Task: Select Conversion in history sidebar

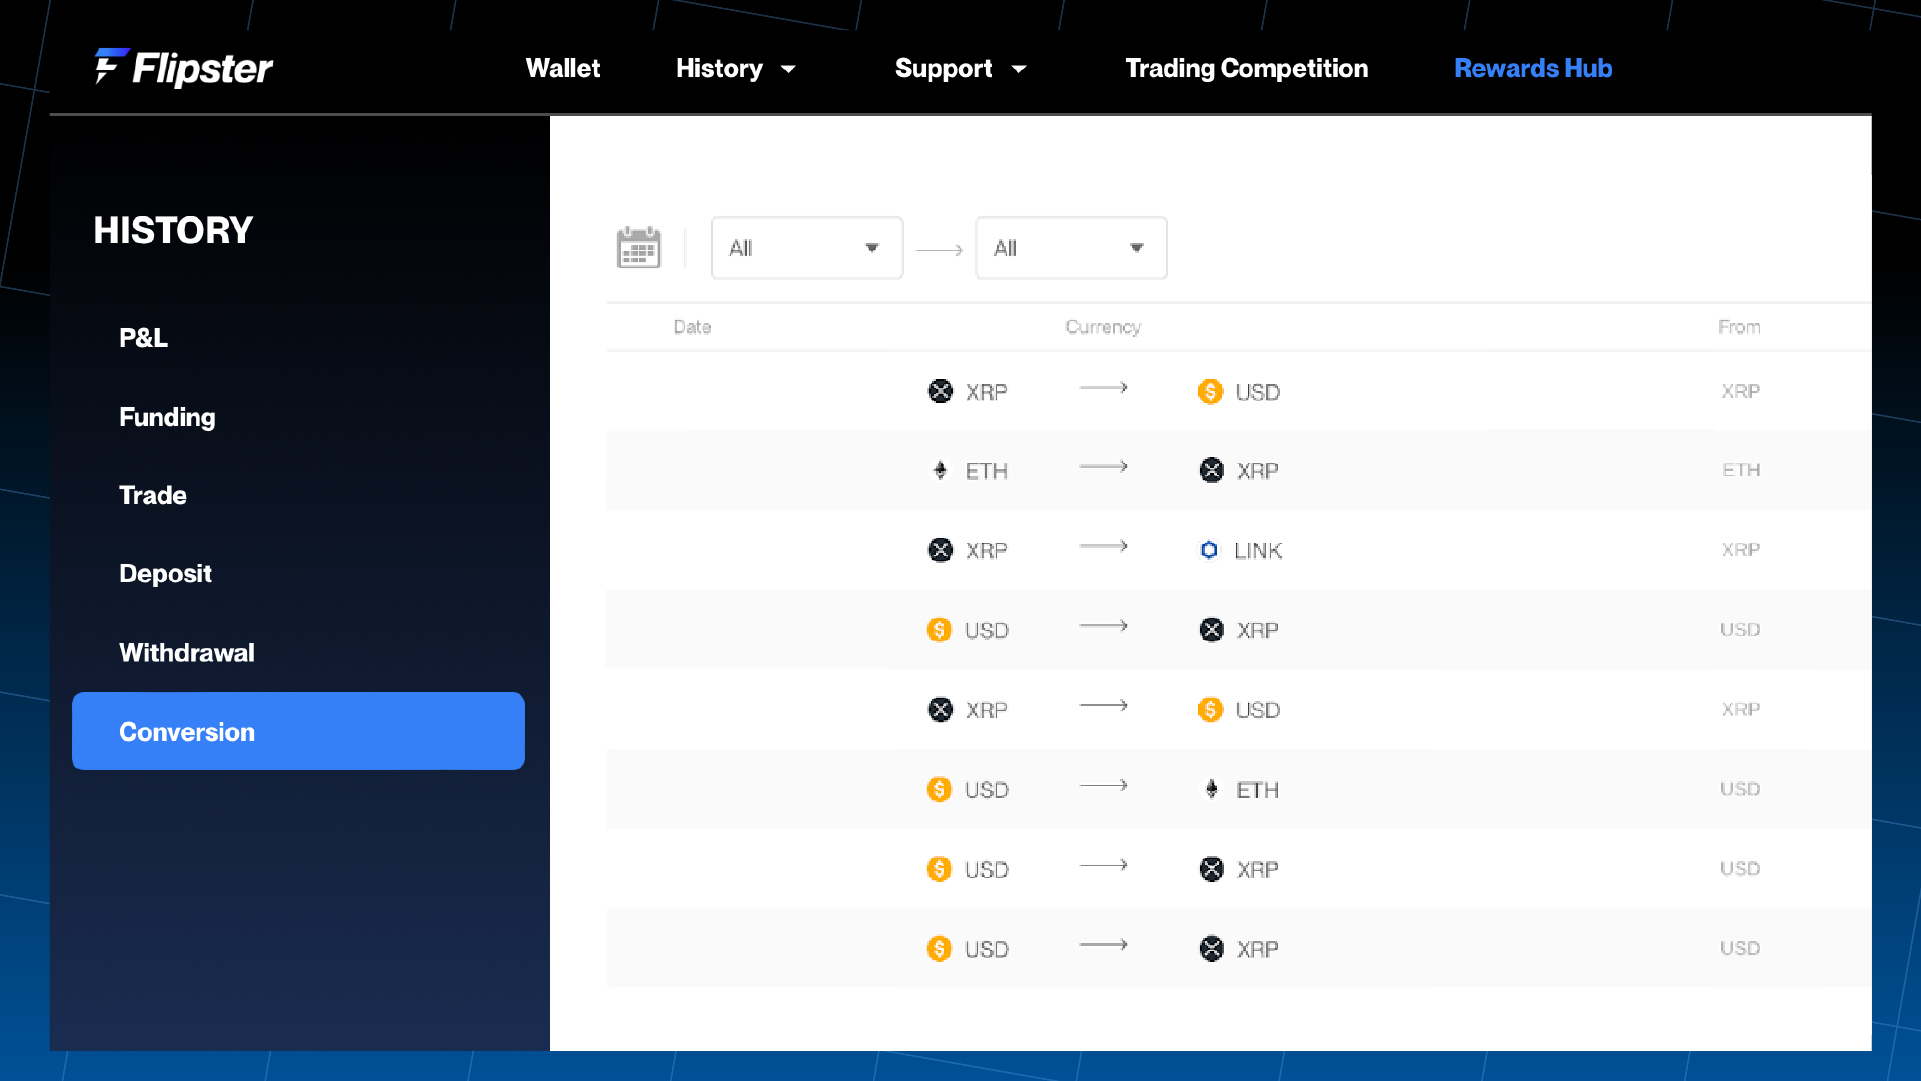Action: (298, 731)
